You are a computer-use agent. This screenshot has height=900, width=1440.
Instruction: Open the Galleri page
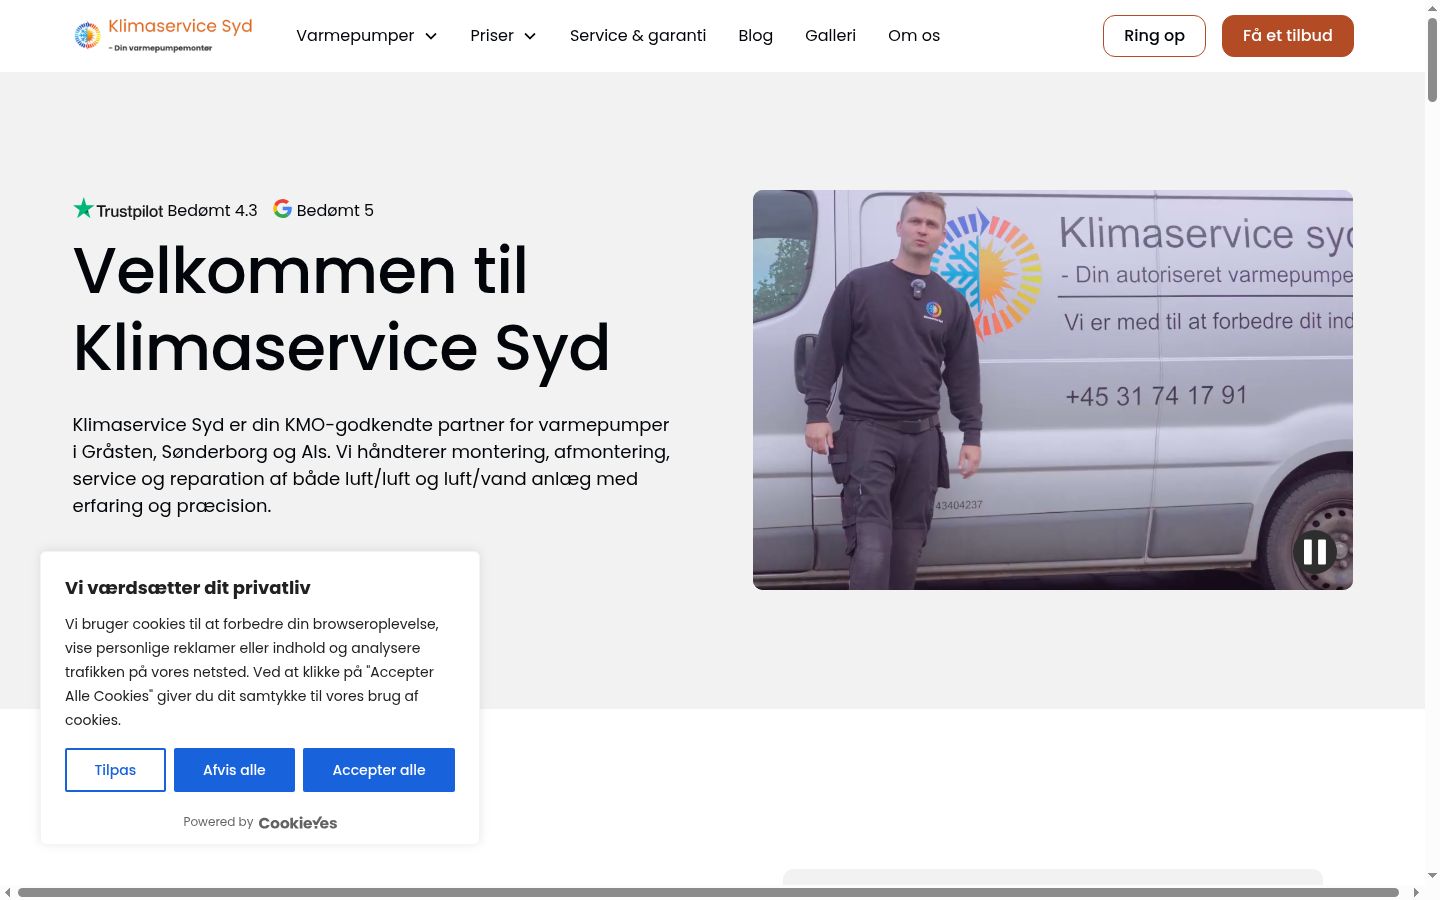pos(830,36)
